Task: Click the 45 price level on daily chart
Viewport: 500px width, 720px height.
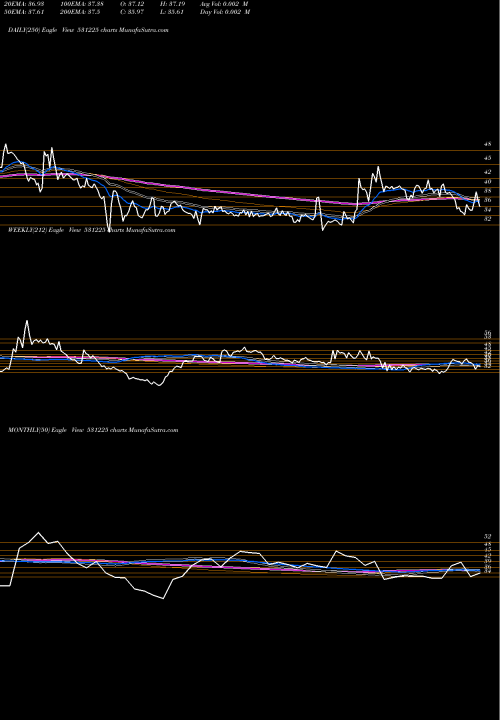Action: coord(487,158)
